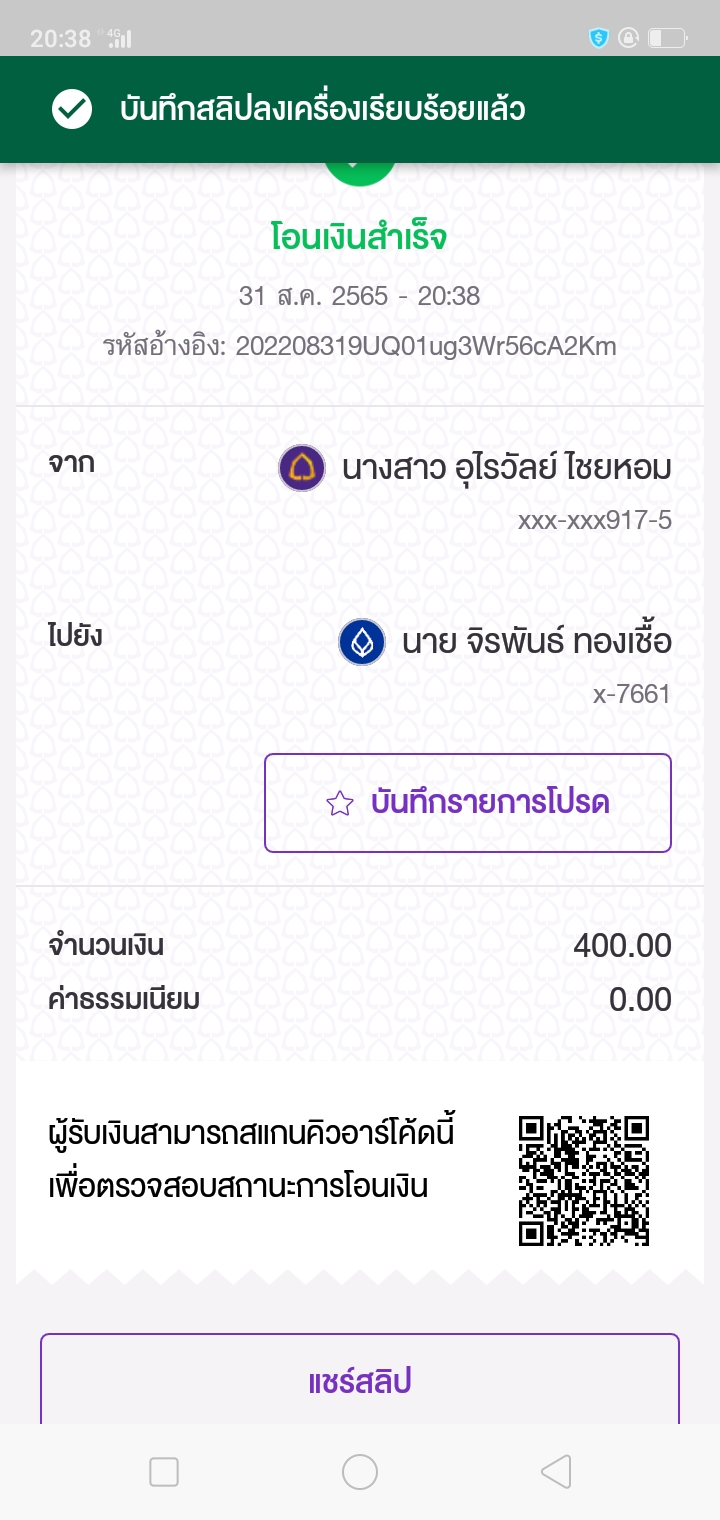
Task: Tap the shield icon in status bar
Action: click(599, 38)
